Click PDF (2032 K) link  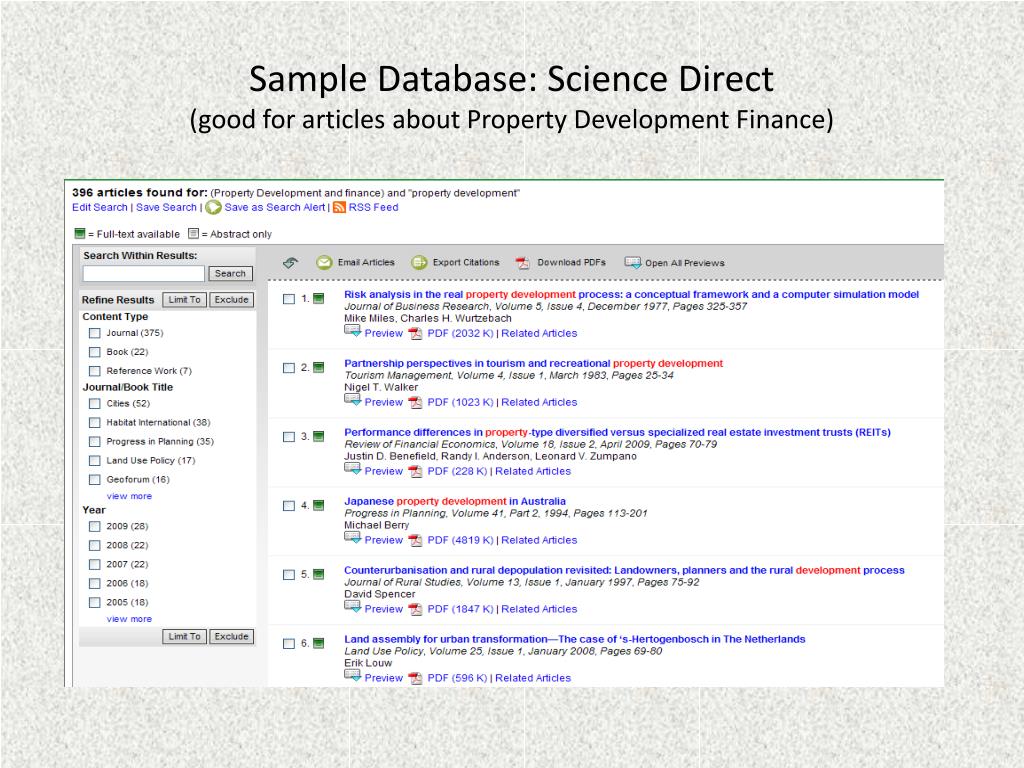click(460, 333)
